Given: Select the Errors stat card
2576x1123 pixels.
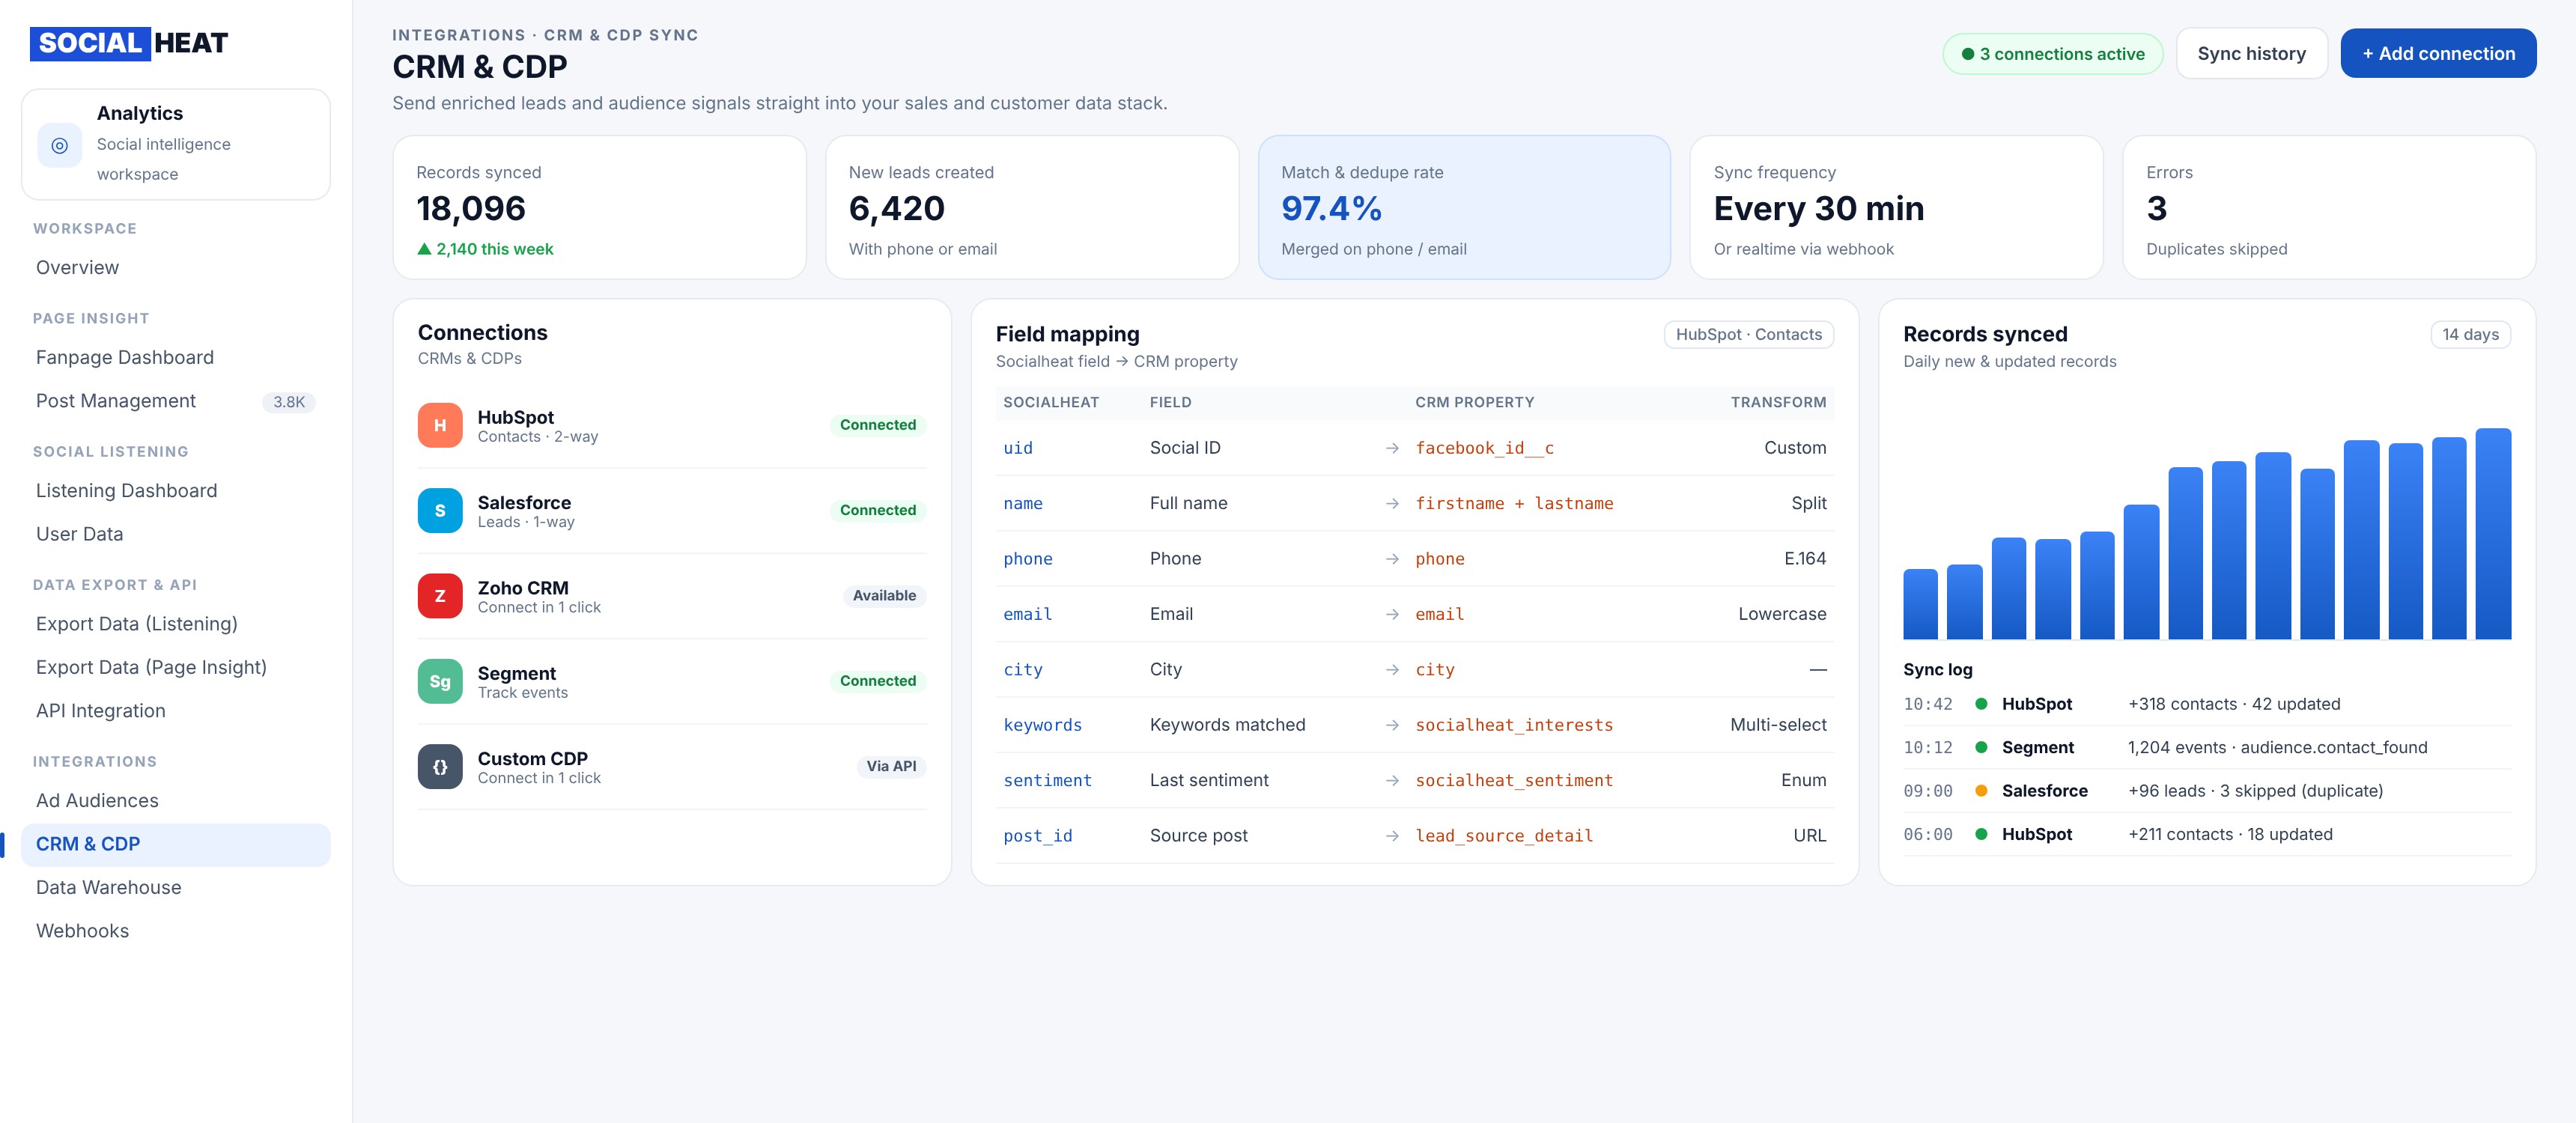Looking at the screenshot, I should (x=2328, y=208).
